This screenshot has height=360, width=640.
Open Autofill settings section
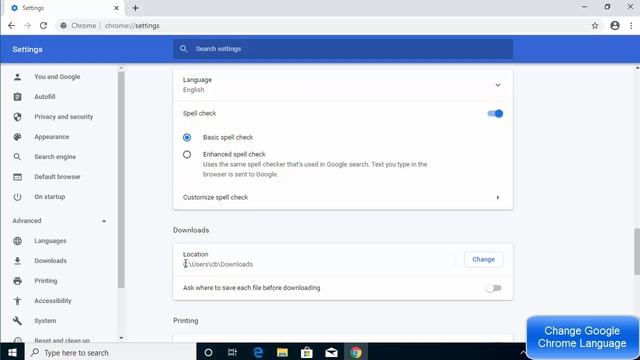click(x=44, y=97)
